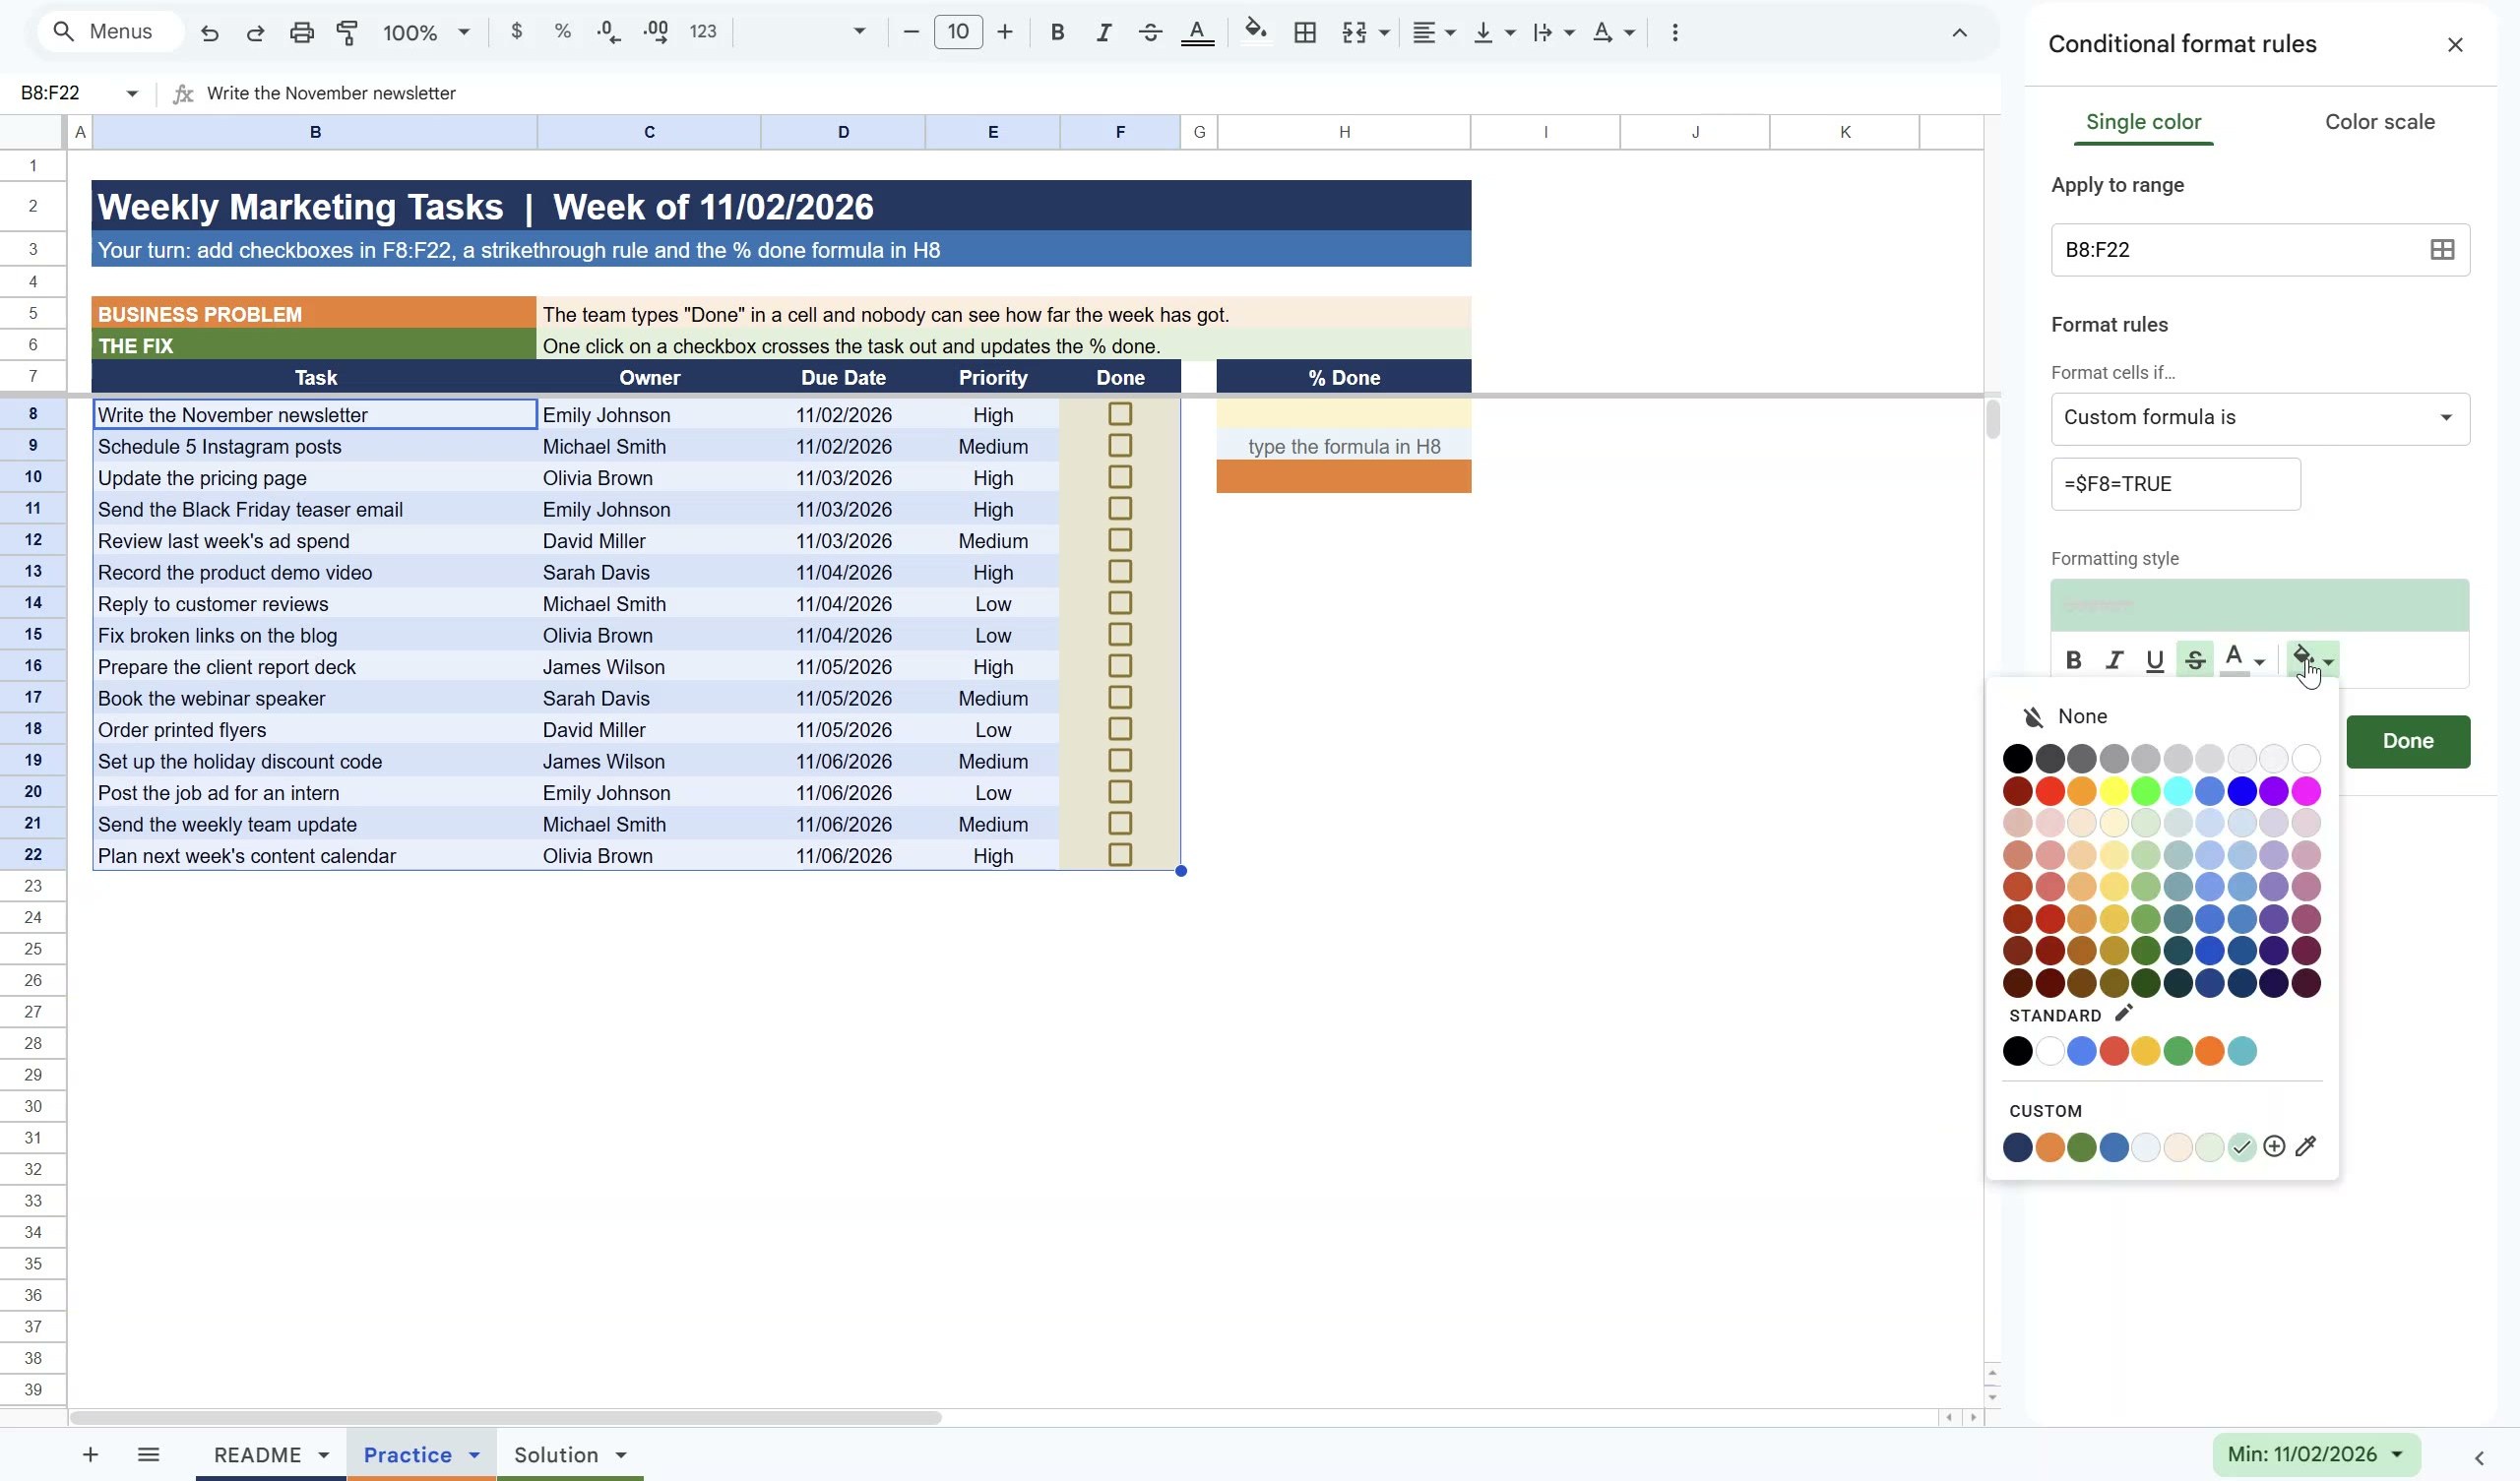2520x1481 pixels.
Task: Tick checkbox for Plan next week's content calendar
Action: [x=1120, y=855]
